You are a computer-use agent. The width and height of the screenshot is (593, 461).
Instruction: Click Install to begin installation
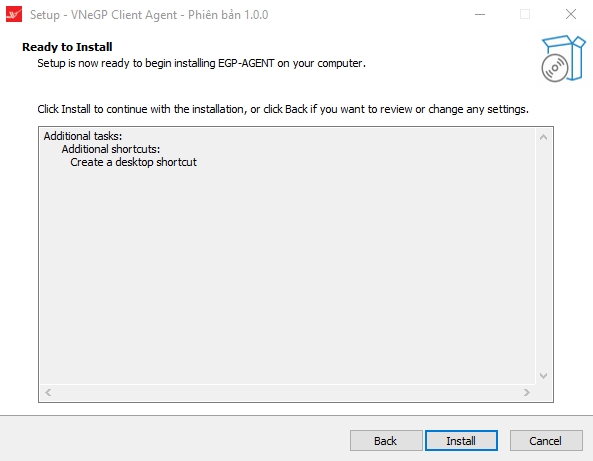pyautogui.click(x=461, y=441)
